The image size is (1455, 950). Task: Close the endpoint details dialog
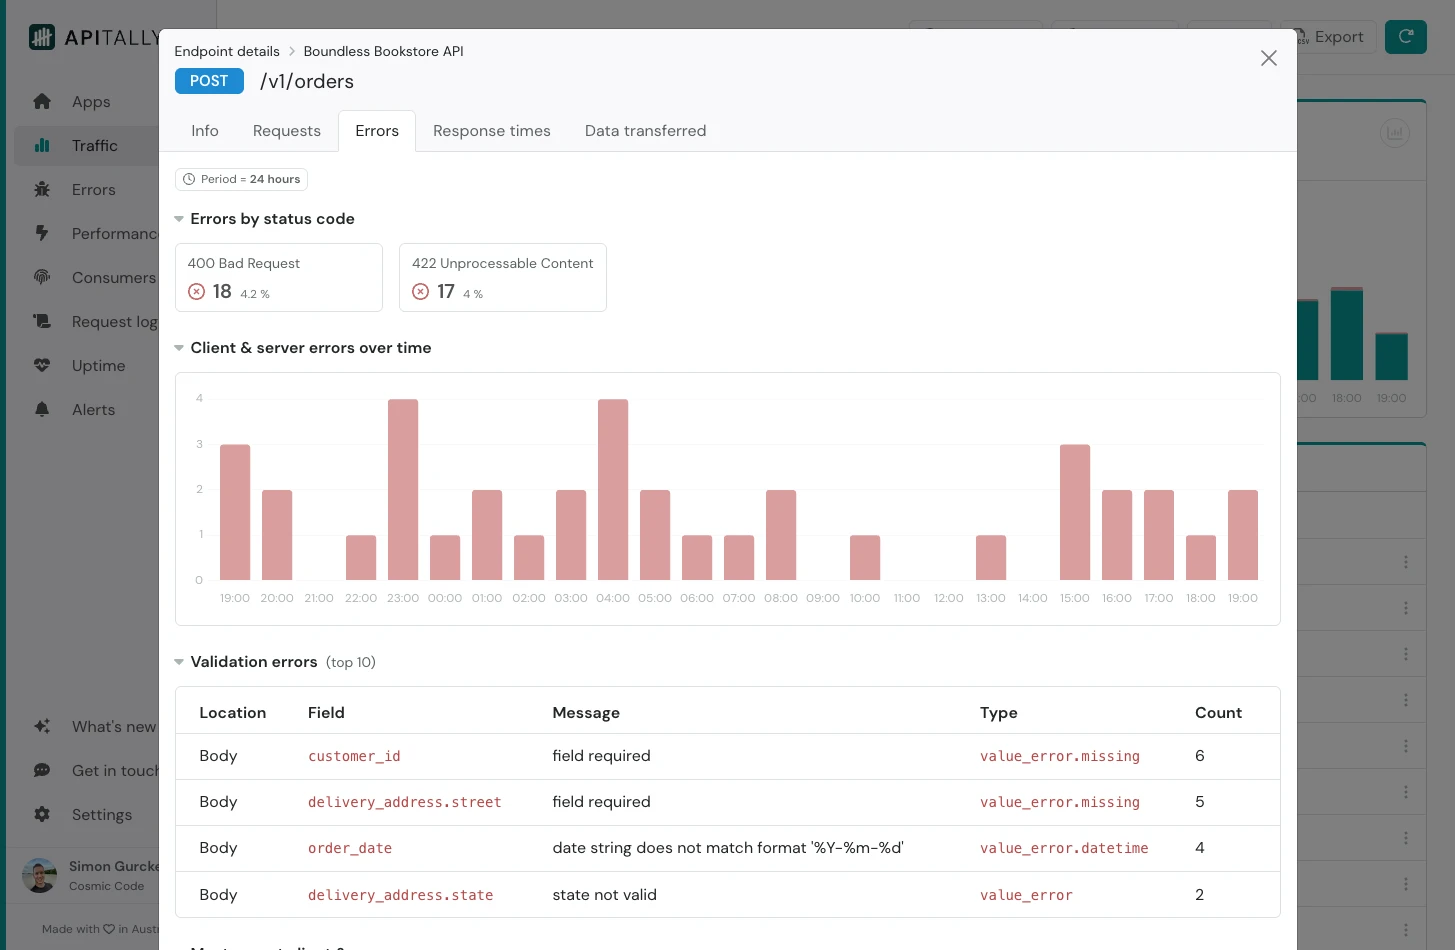[x=1268, y=58]
